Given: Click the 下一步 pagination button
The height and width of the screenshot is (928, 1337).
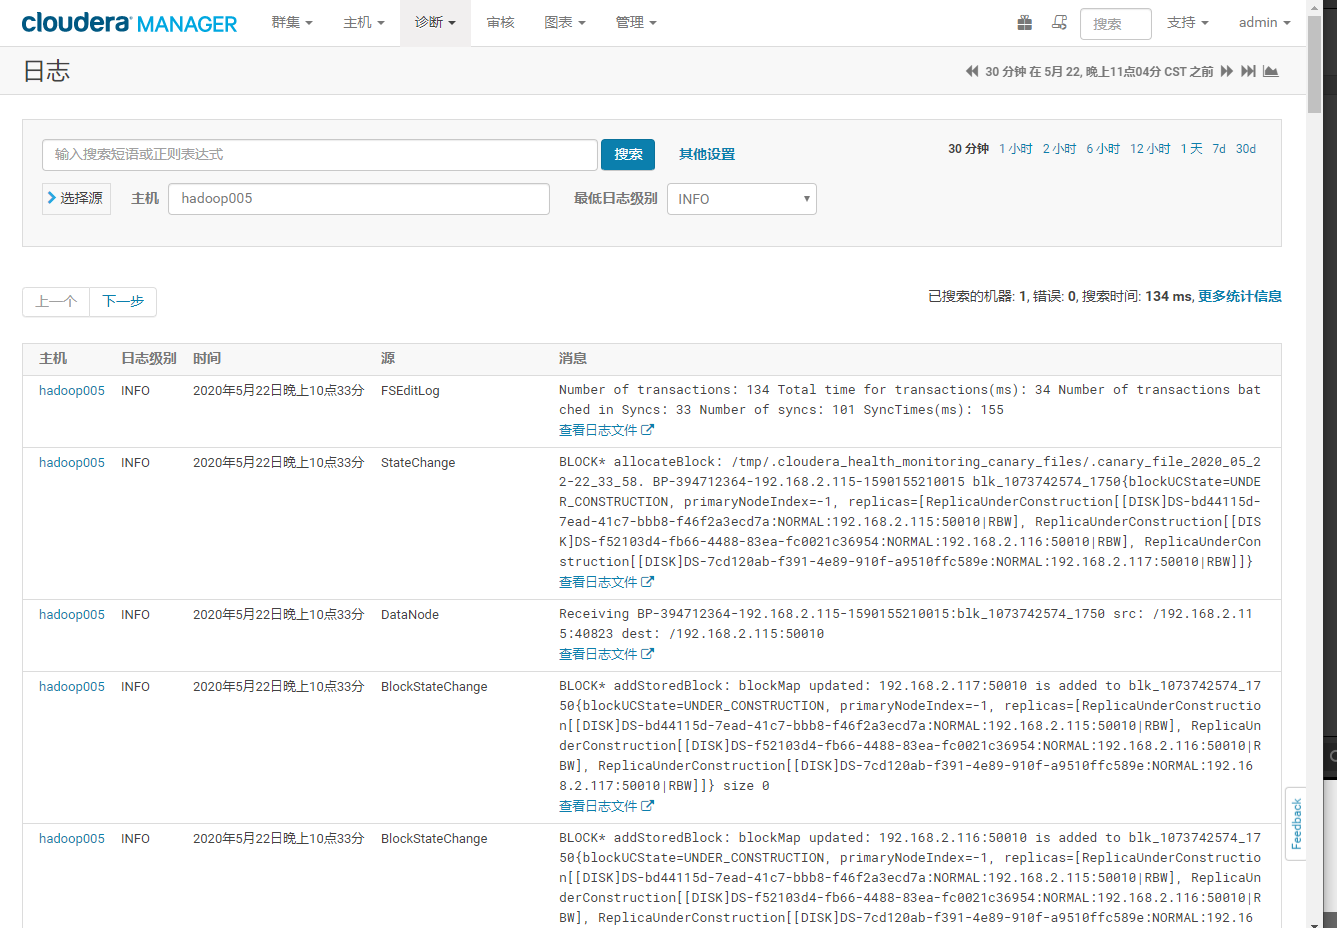Looking at the screenshot, I should (x=123, y=301).
